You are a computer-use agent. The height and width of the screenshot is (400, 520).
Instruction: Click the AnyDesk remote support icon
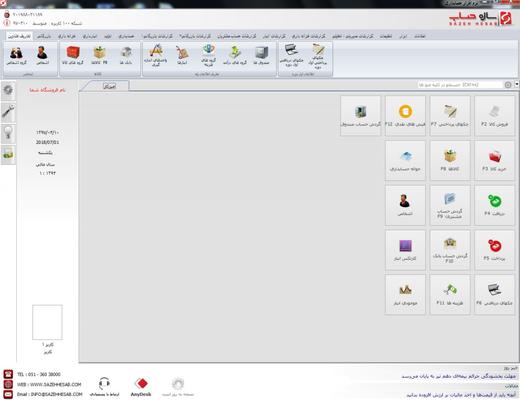141,387
